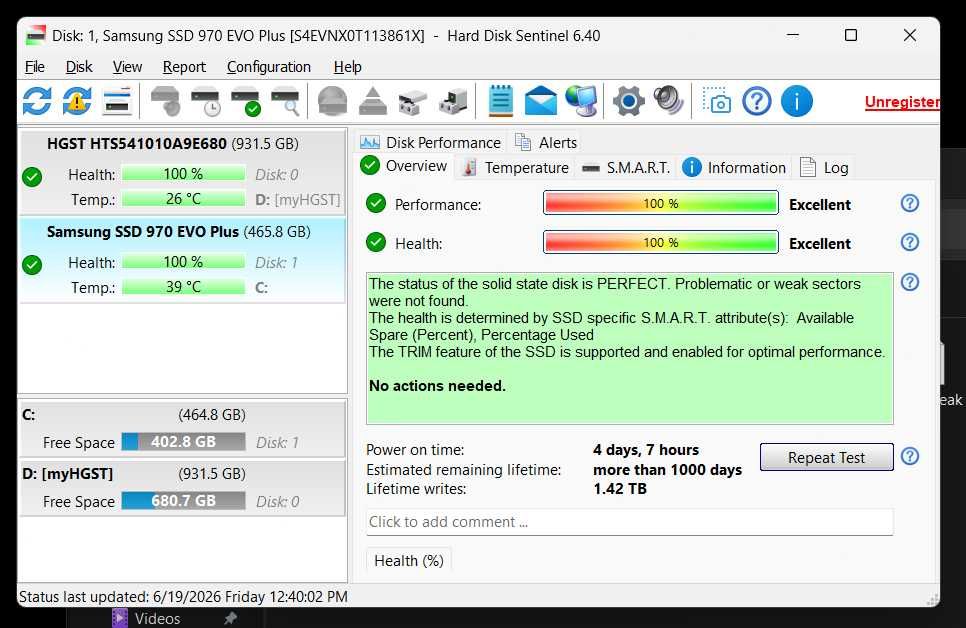
Task: Click the green checkmark next to Performance
Action: (376, 203)
